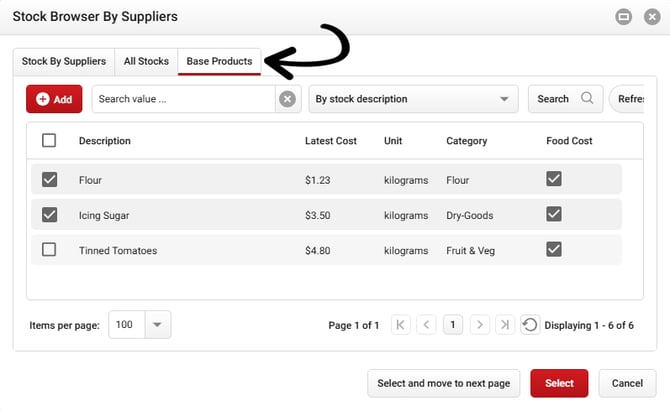The image size is (670, 411).
Task: Click the magnifier icon in the Search button
Action: (587, 98)
